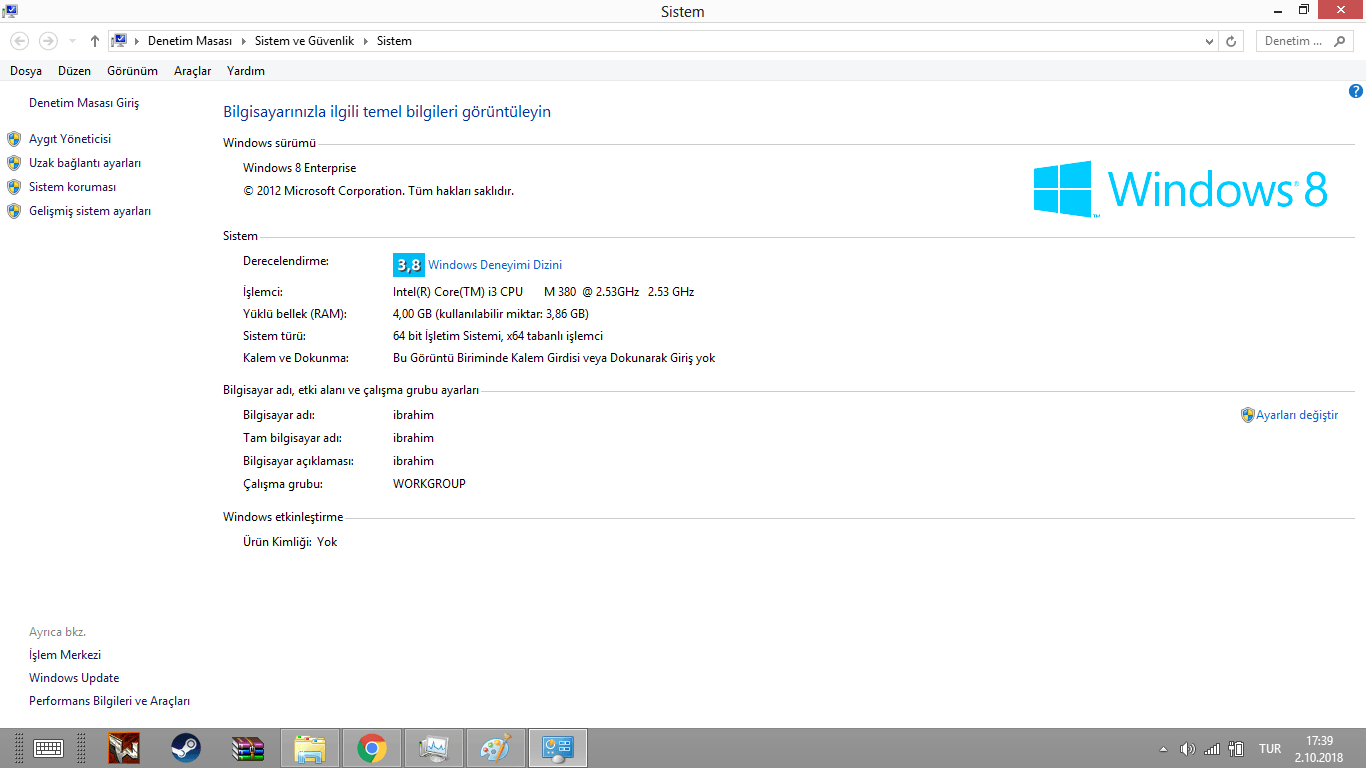This screenshot has height=768, width=1366.
Task: Open recent locations dropdown arrow
Action: pyautogui.click(x=72, y=41)
